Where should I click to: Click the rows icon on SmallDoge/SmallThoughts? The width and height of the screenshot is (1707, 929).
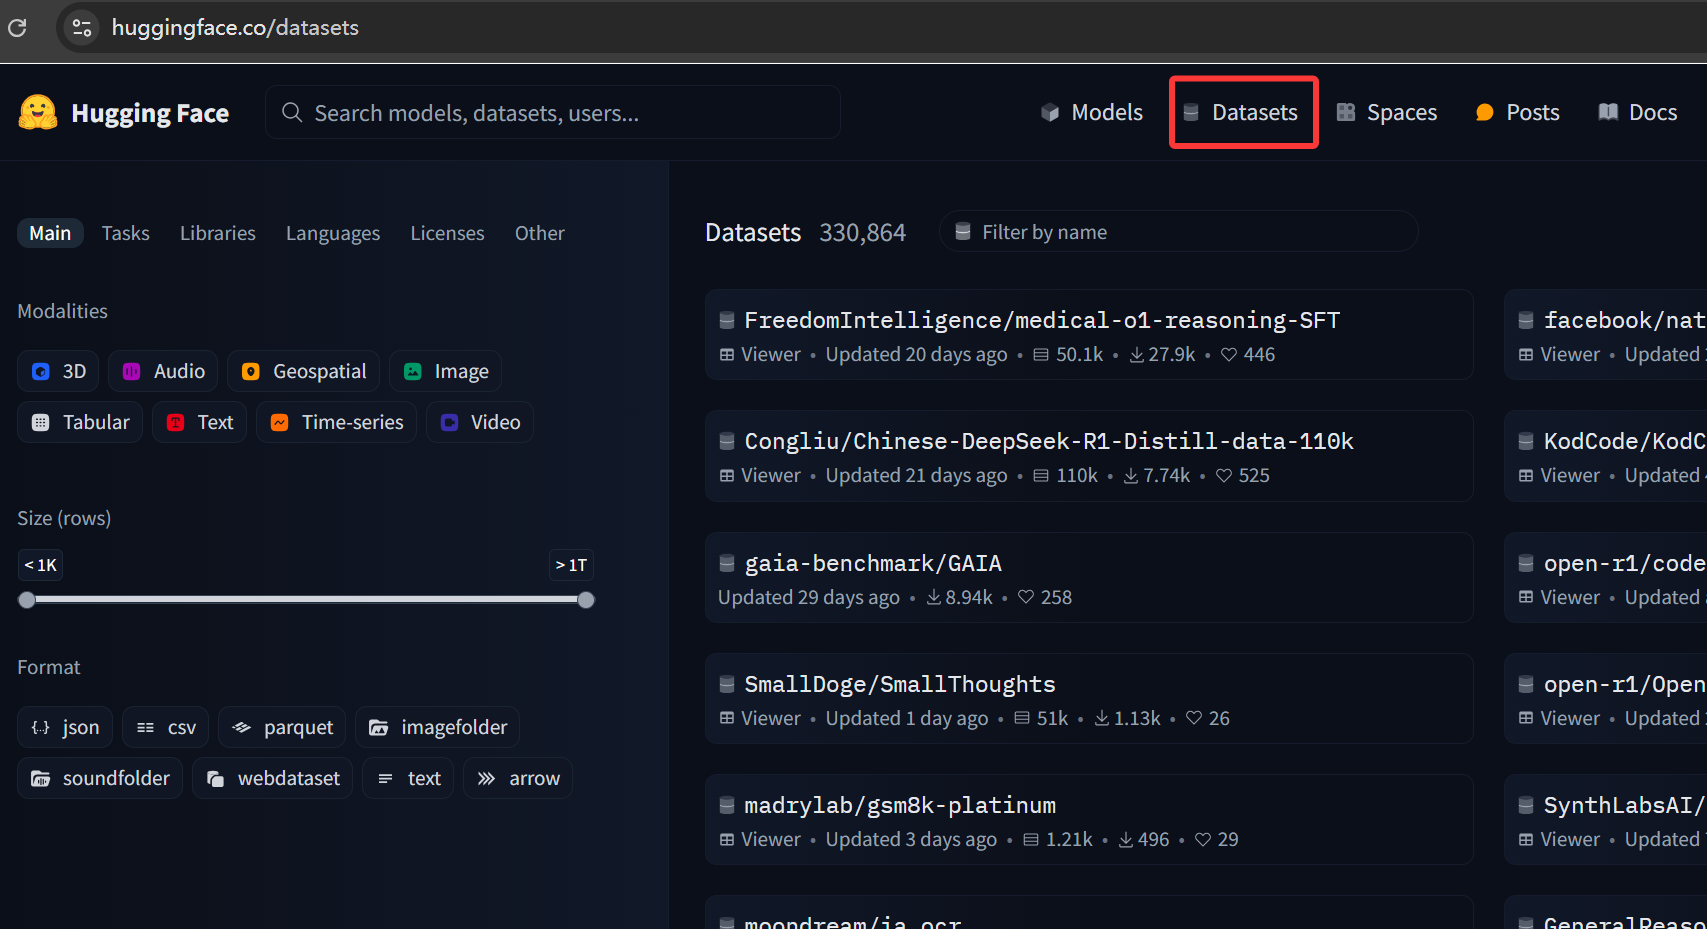[x=1022, y=718]
